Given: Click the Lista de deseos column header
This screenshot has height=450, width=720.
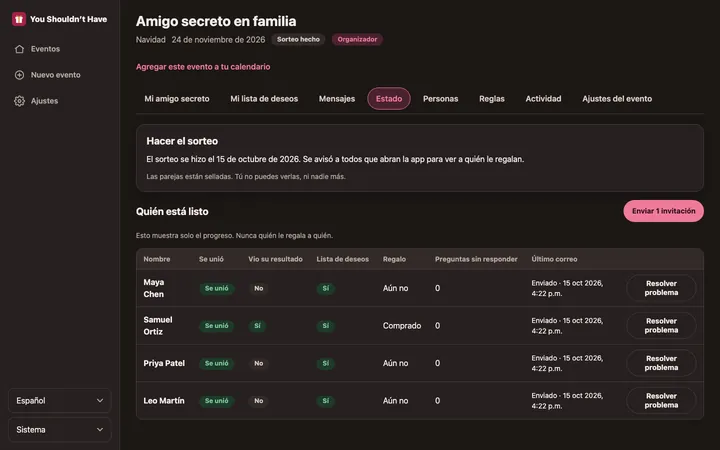Looking at the screenshot, I should pyautogui.click(x=343, y=259).
